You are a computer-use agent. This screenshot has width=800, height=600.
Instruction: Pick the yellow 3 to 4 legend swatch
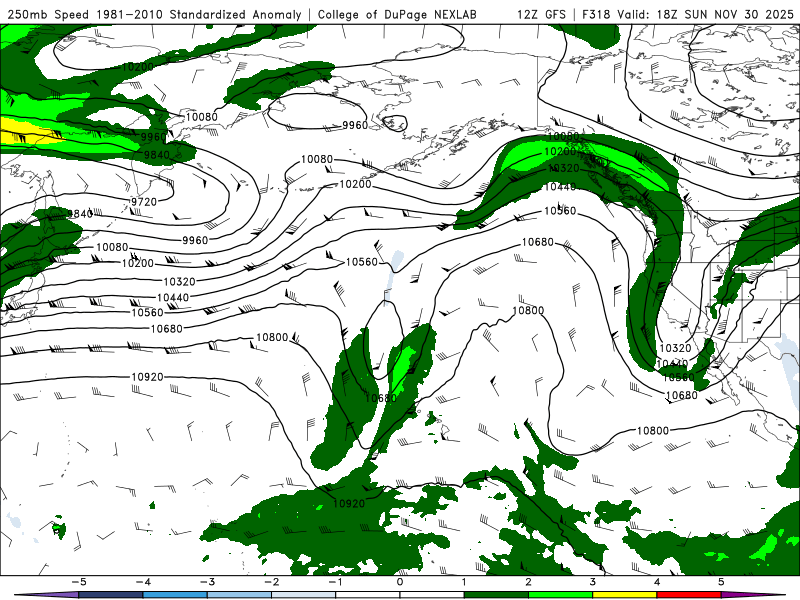(x=624, y=595)
